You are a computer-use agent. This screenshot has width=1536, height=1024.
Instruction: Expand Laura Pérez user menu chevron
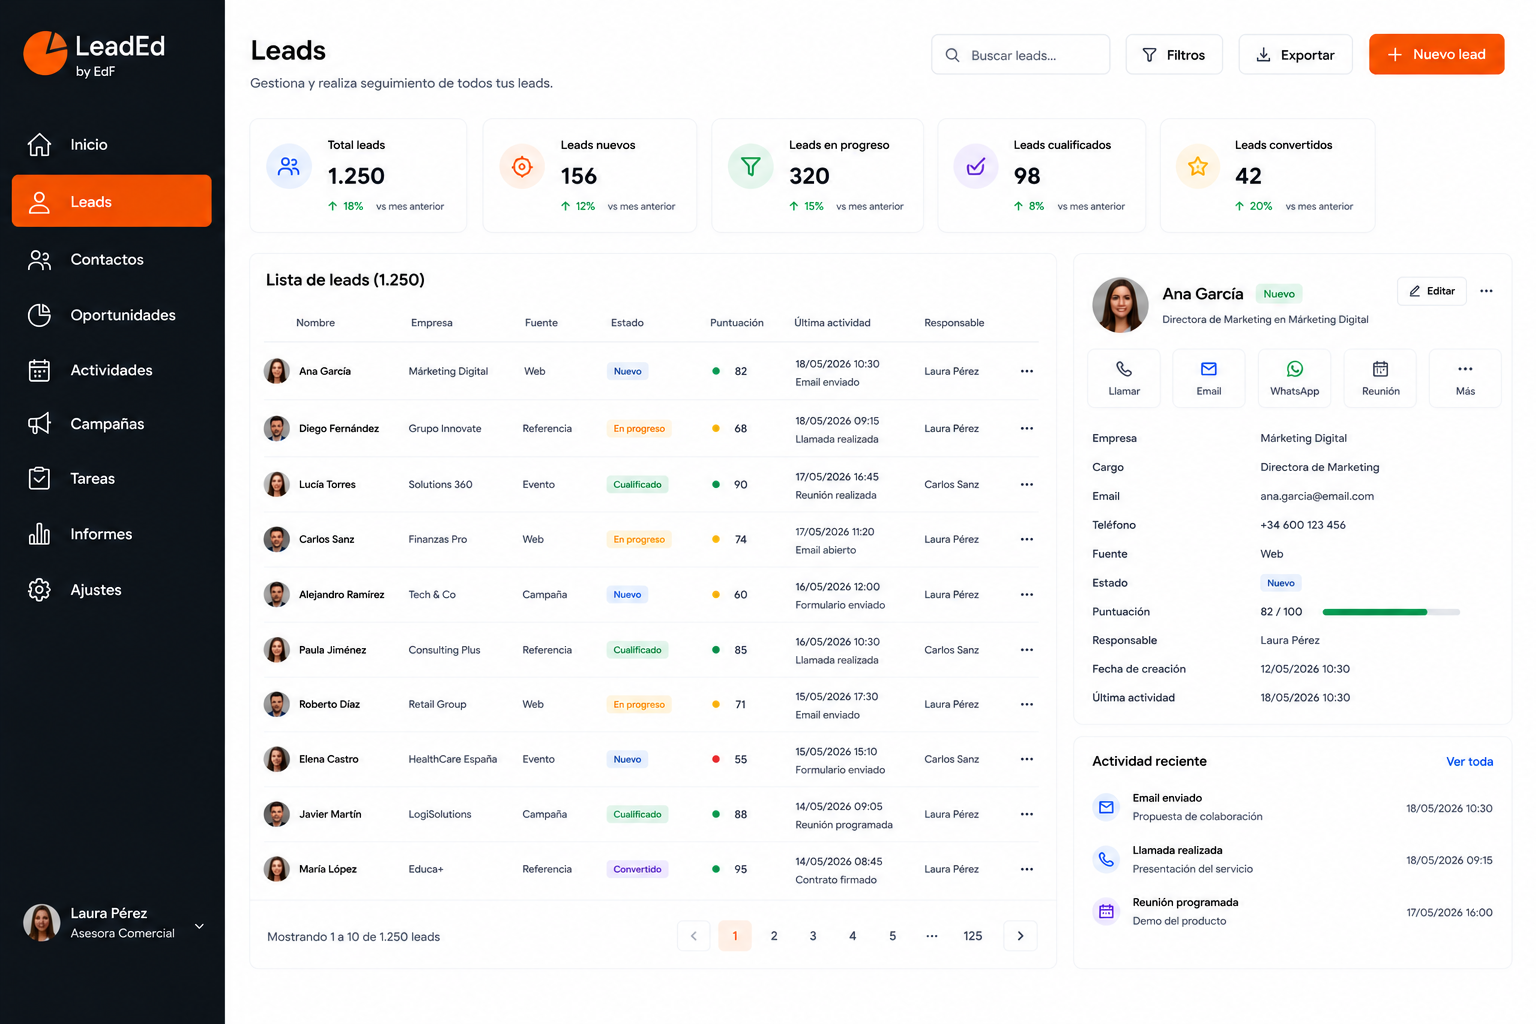tap(199, 926)
